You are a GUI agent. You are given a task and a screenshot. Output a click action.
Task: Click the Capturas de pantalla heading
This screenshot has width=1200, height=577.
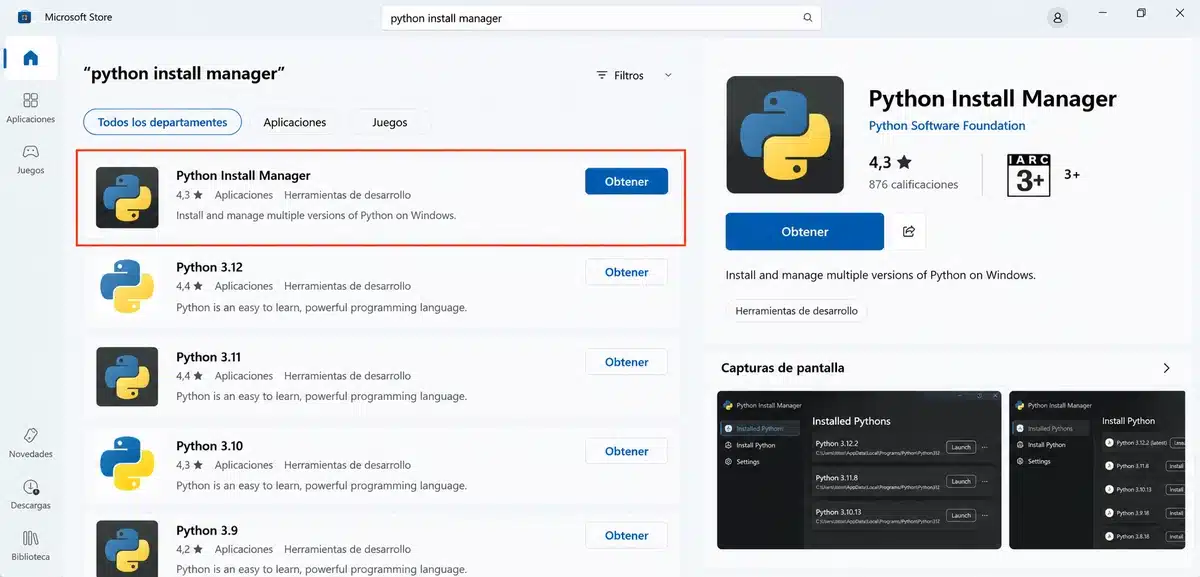point(782,368)
